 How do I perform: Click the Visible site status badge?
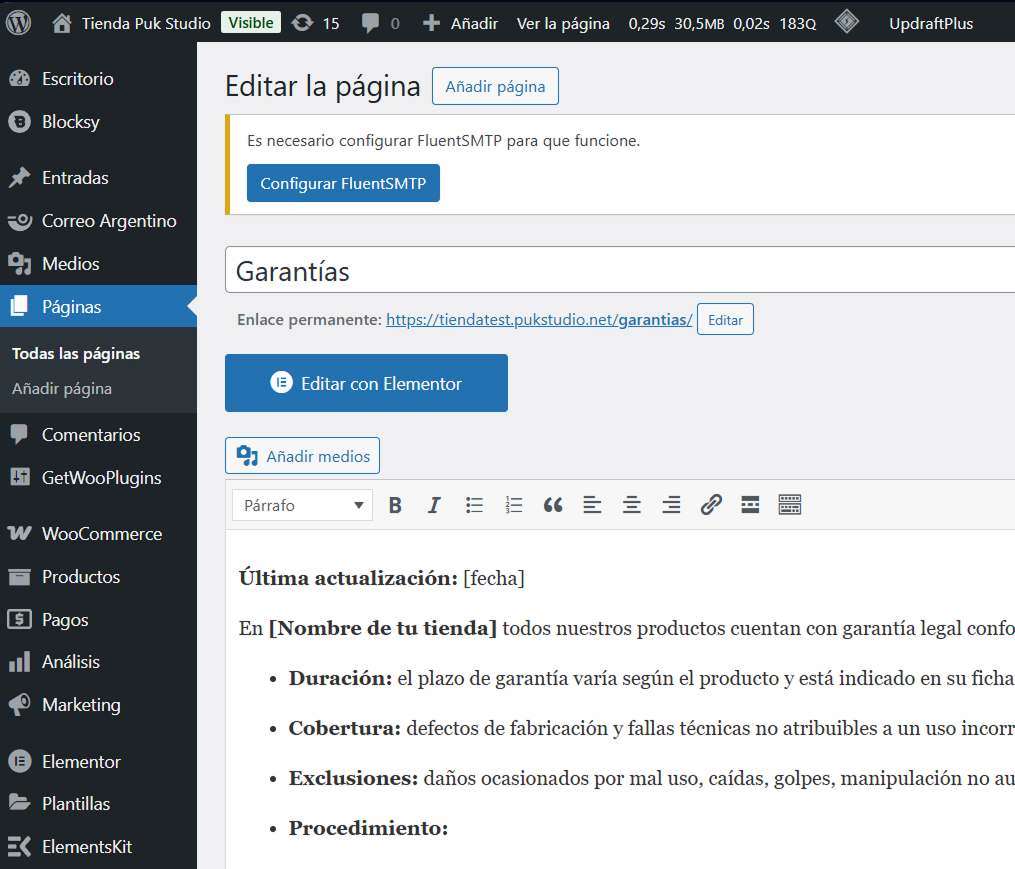250,23
